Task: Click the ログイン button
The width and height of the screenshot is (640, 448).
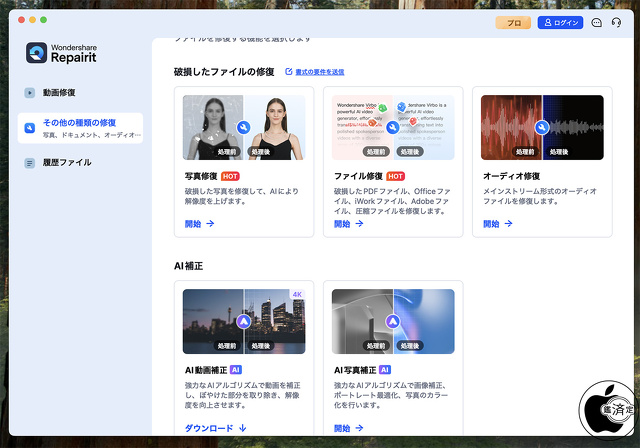Action: point(560,23)
